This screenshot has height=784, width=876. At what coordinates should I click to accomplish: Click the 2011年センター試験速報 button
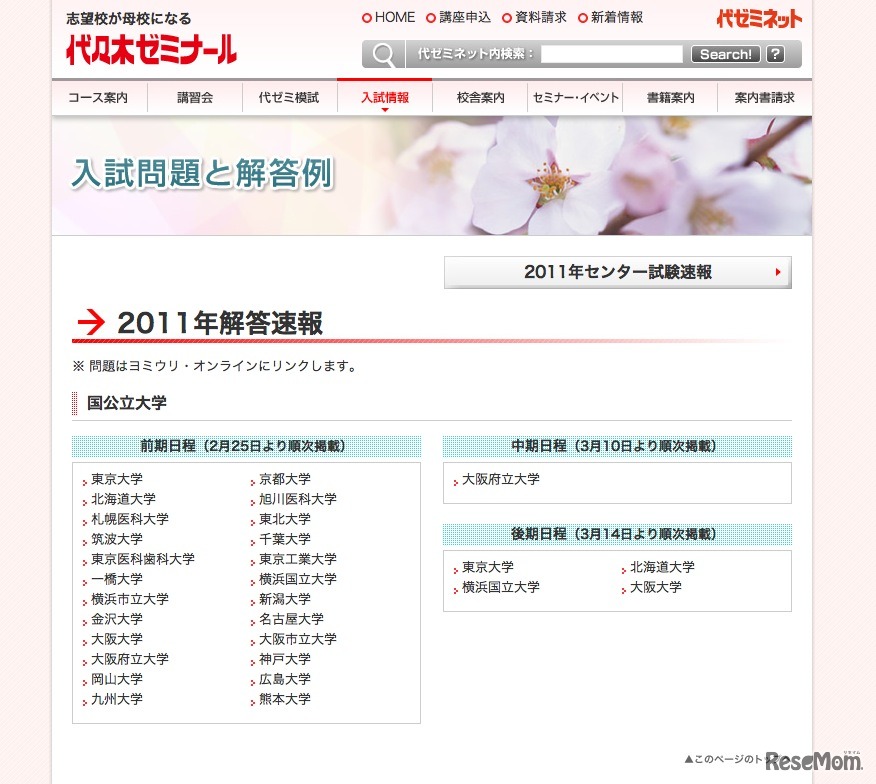coord(618,272)
